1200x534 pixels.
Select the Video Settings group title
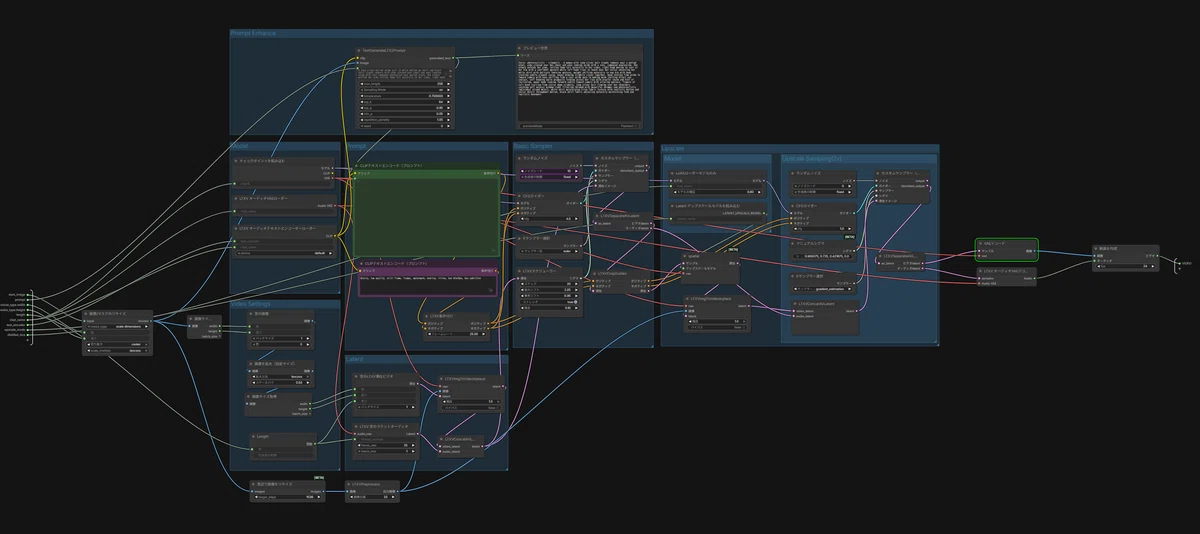point(250,303)
